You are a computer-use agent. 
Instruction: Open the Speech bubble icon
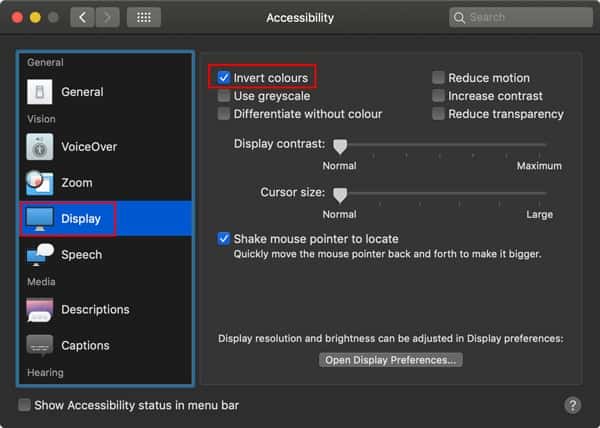40,254
